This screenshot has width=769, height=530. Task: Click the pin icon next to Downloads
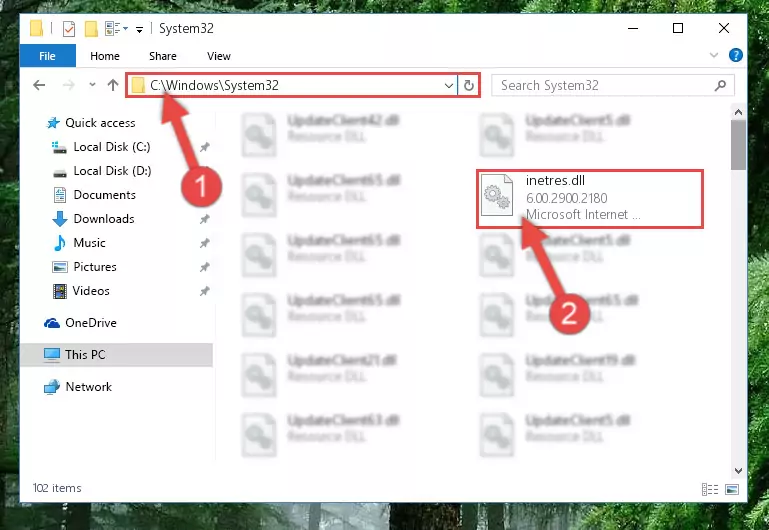coord(205,219)
